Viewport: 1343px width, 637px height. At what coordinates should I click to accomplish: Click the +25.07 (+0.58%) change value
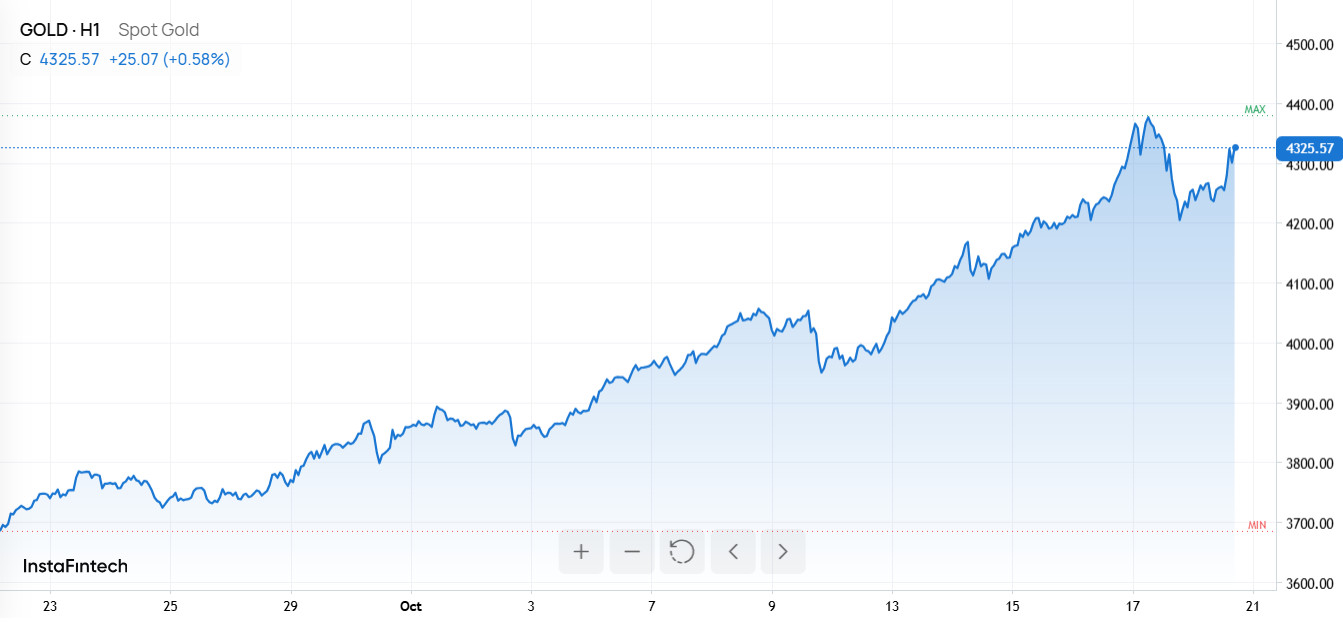(x=169, y=59)
